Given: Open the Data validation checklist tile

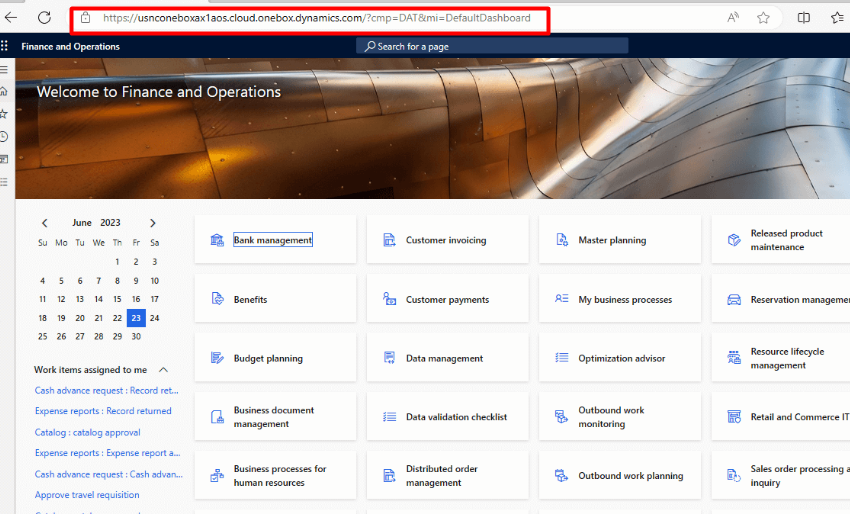Looking at the screenshot, I should [447, 416].
